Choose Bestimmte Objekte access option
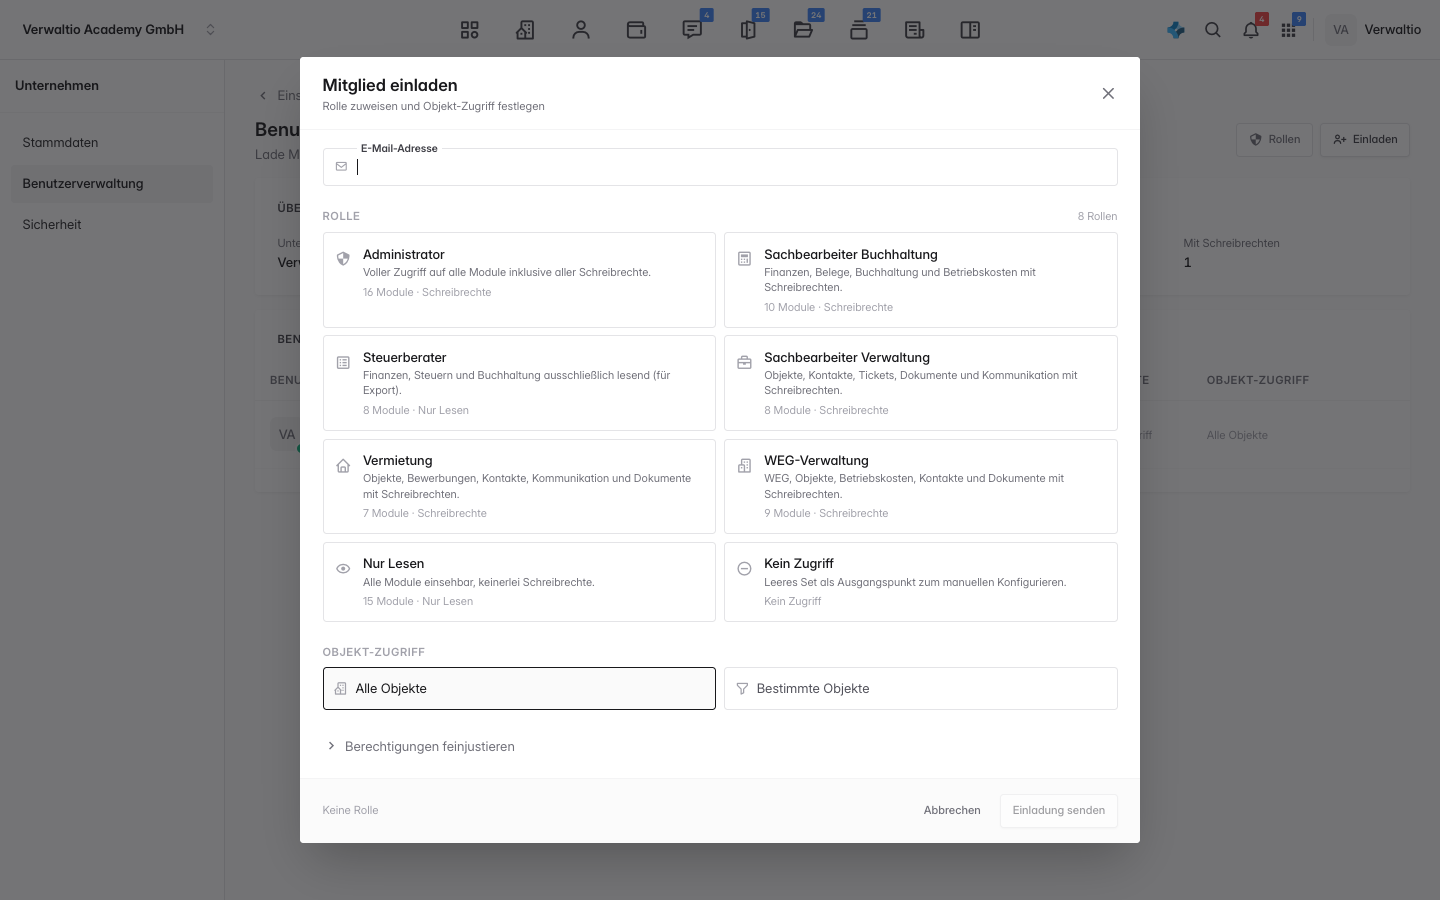Viewport: 1440px width, 900px height. point(920,688)
